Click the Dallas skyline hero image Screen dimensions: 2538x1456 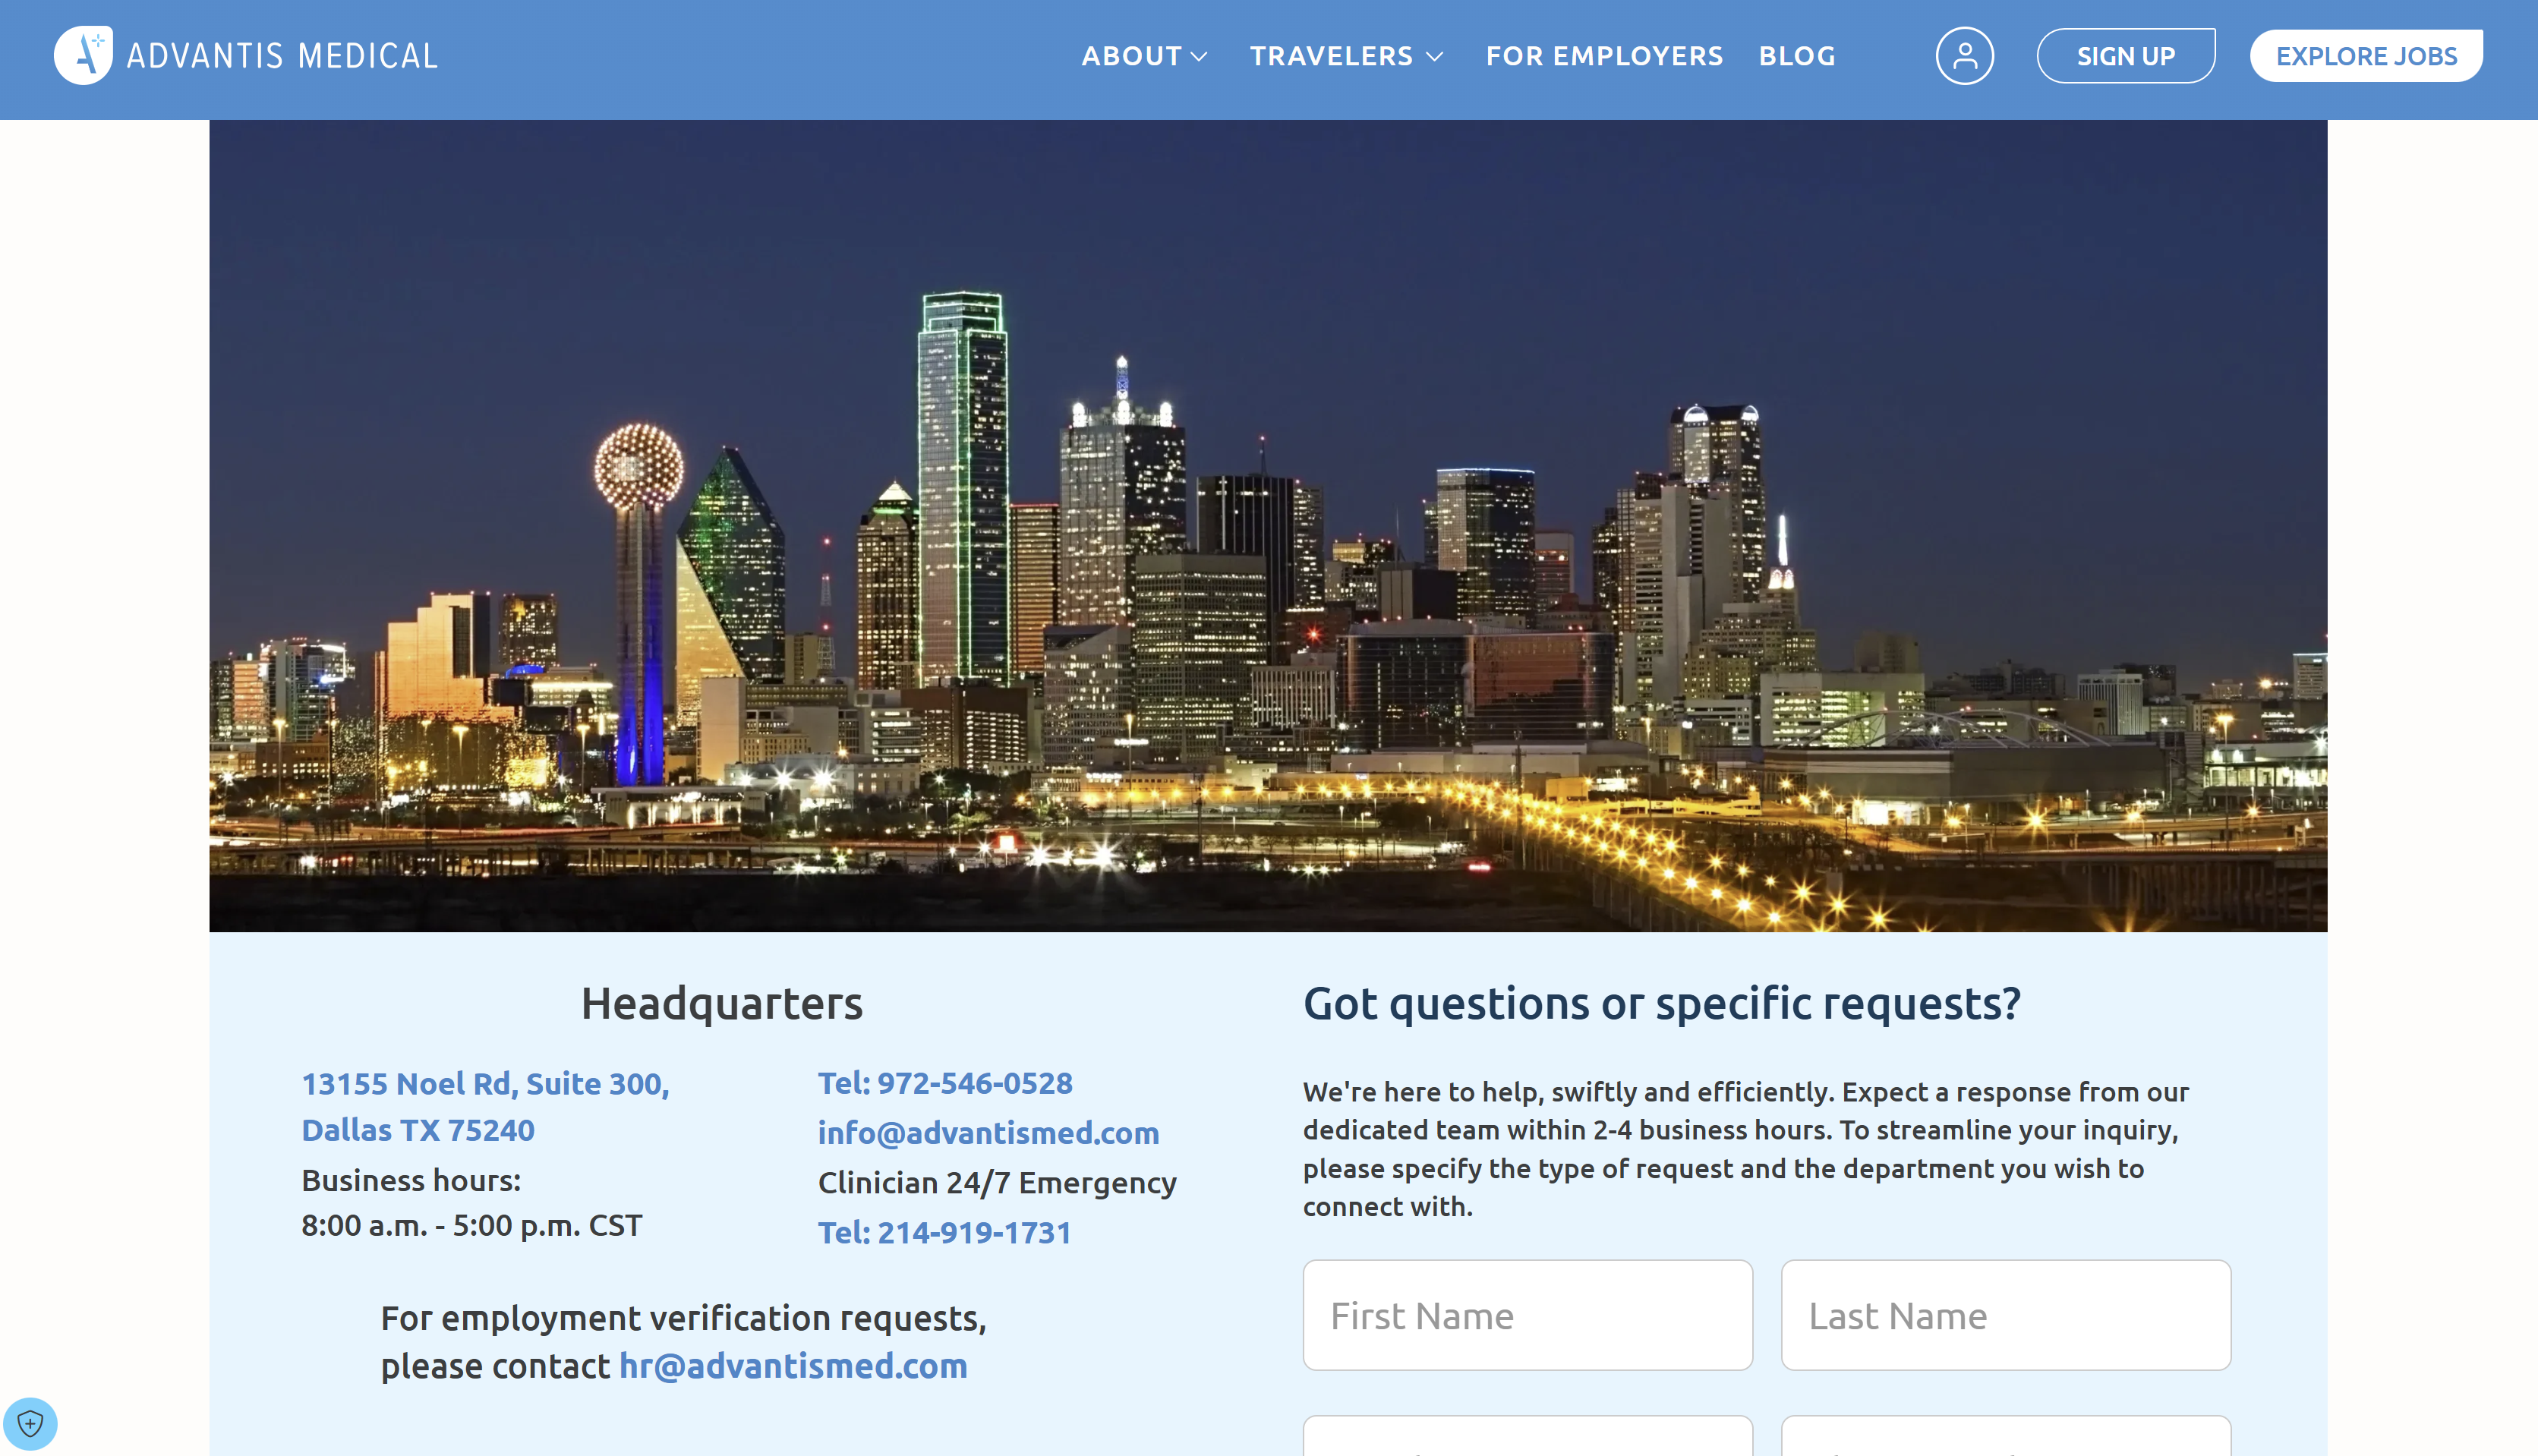click(1268, 526)
